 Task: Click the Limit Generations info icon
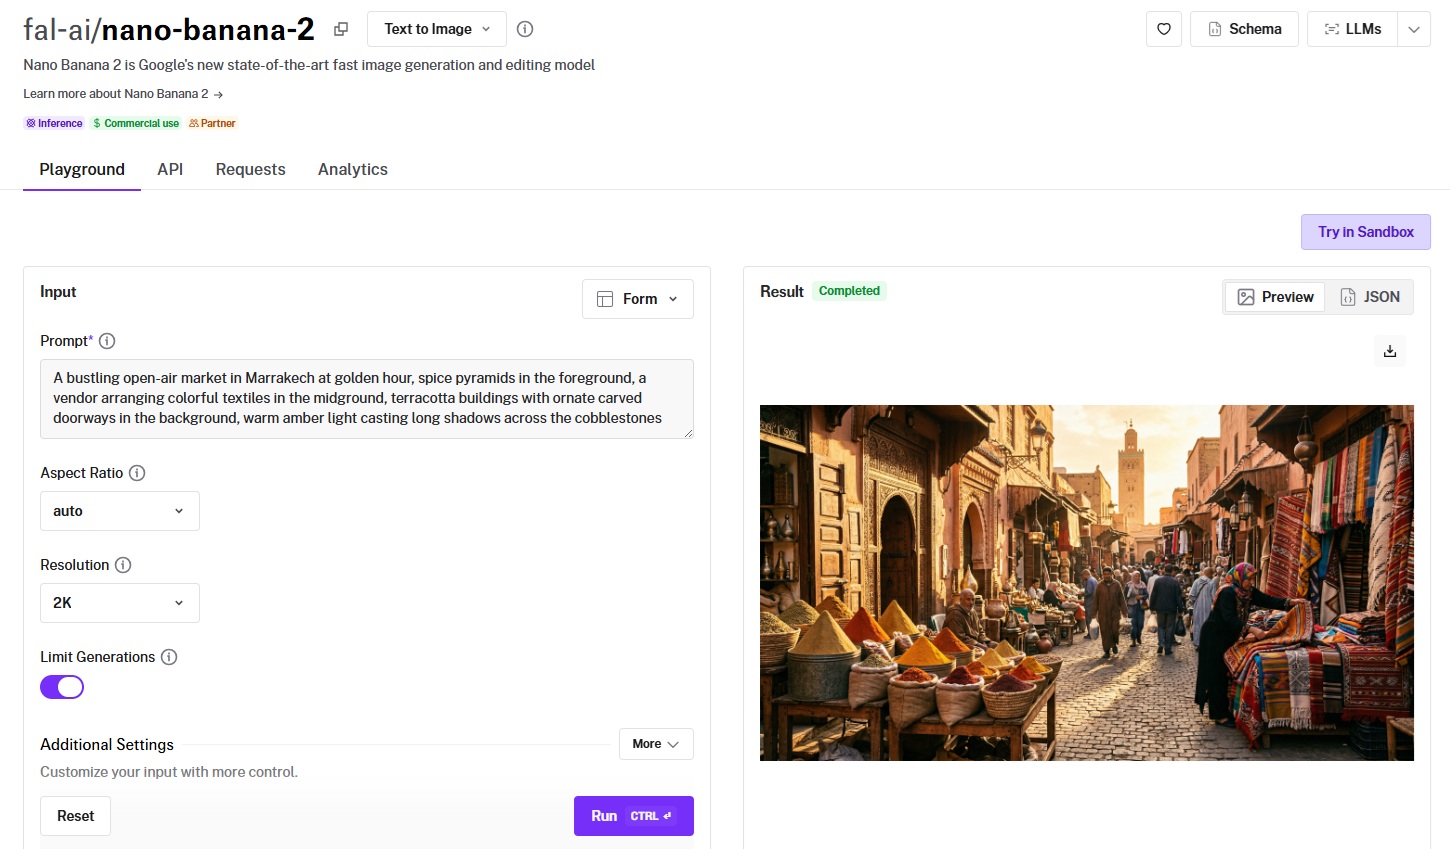169,657
